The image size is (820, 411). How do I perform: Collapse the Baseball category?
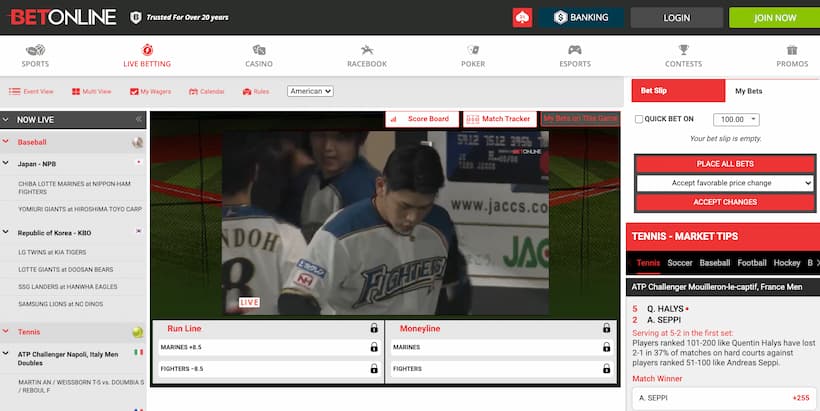coord(6,142)
